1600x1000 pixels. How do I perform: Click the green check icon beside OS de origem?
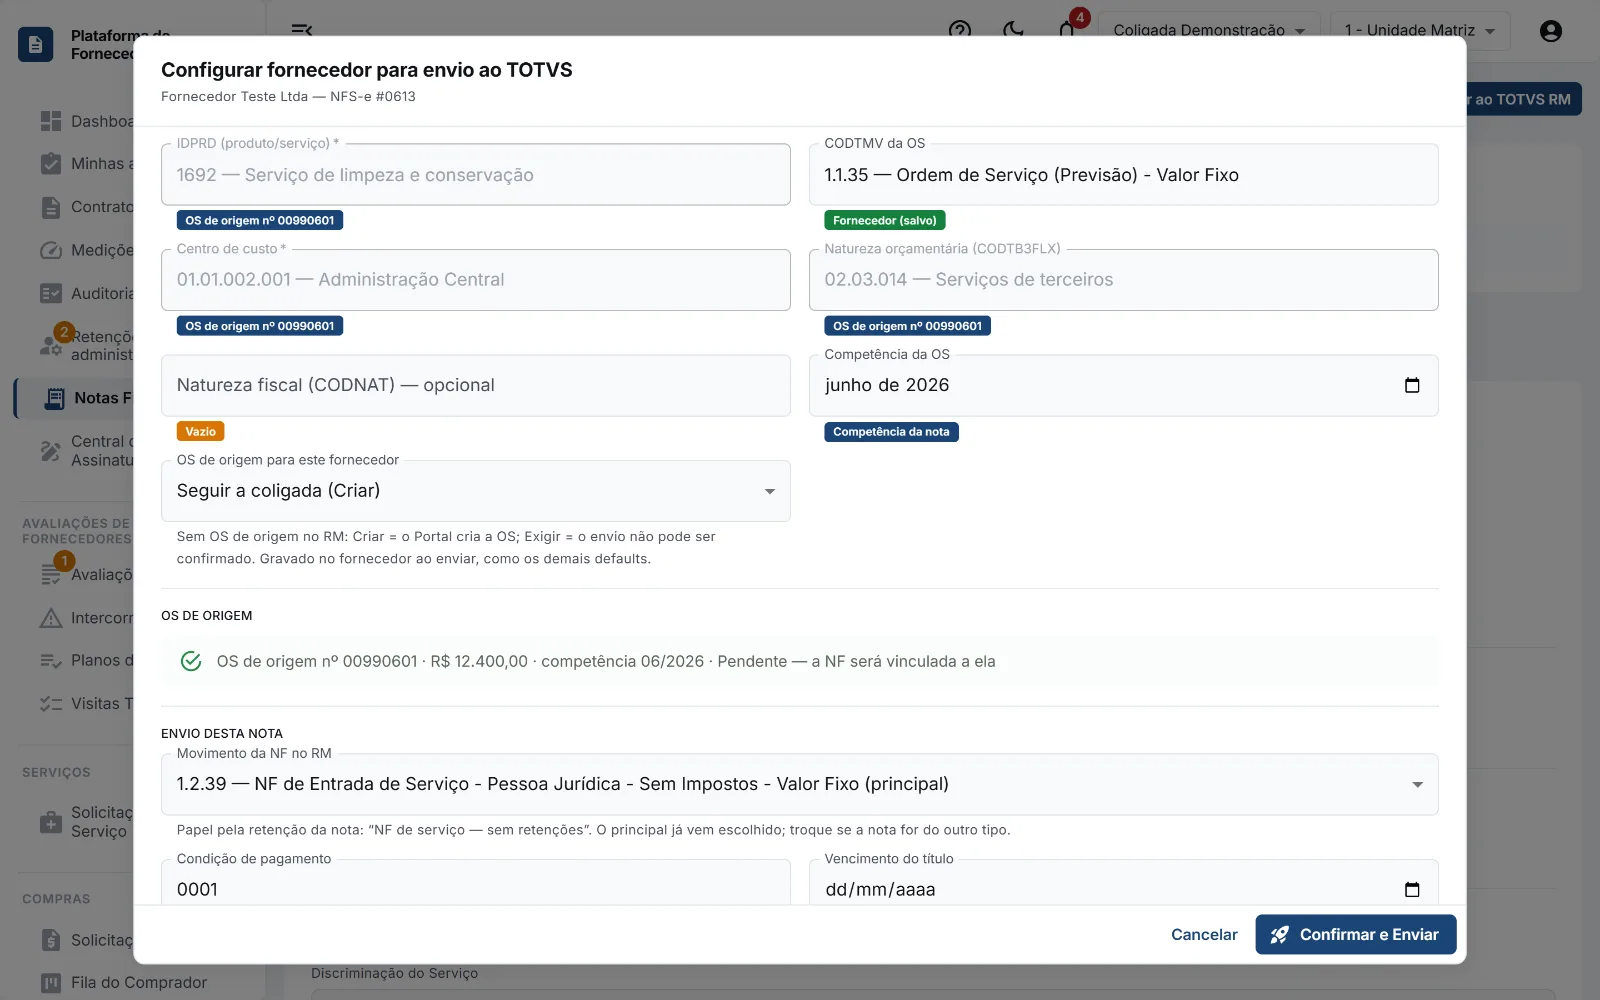(x=191, y=661)
